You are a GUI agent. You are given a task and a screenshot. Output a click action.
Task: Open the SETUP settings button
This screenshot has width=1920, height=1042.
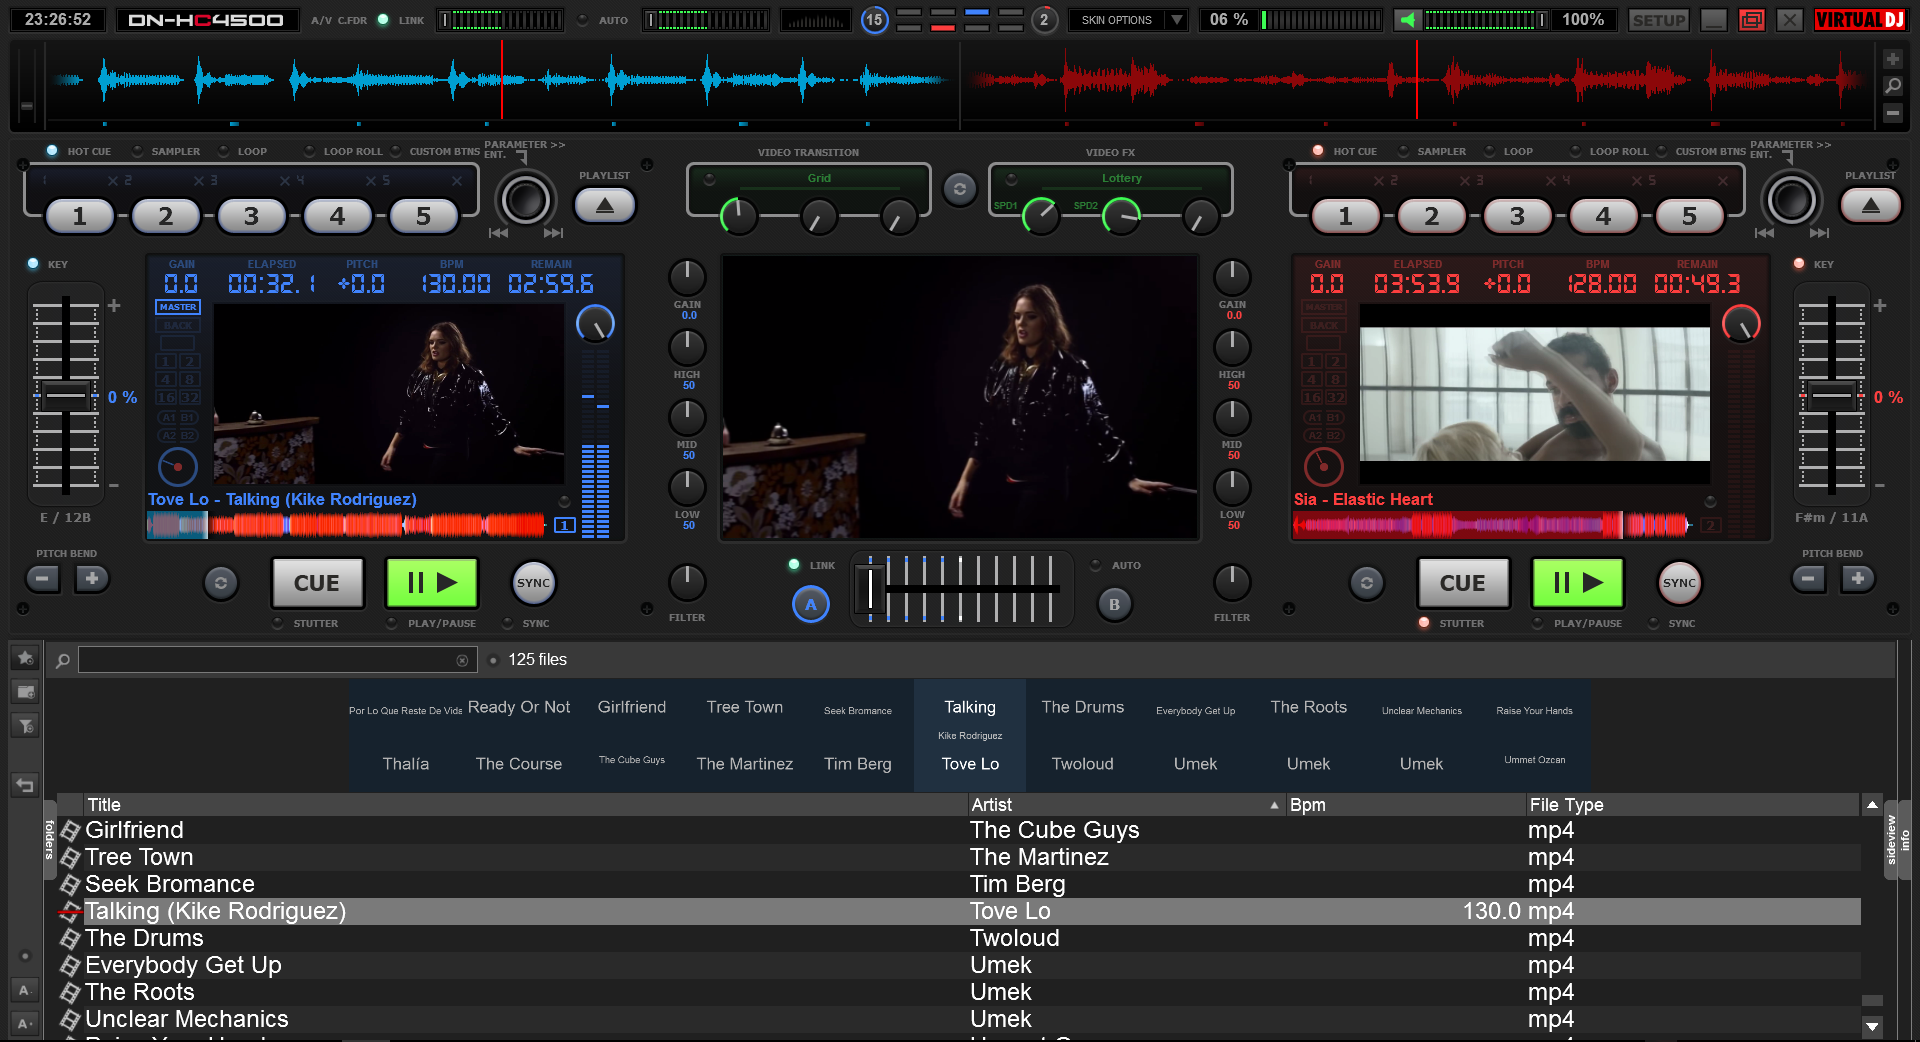[x=1658, y=20]
